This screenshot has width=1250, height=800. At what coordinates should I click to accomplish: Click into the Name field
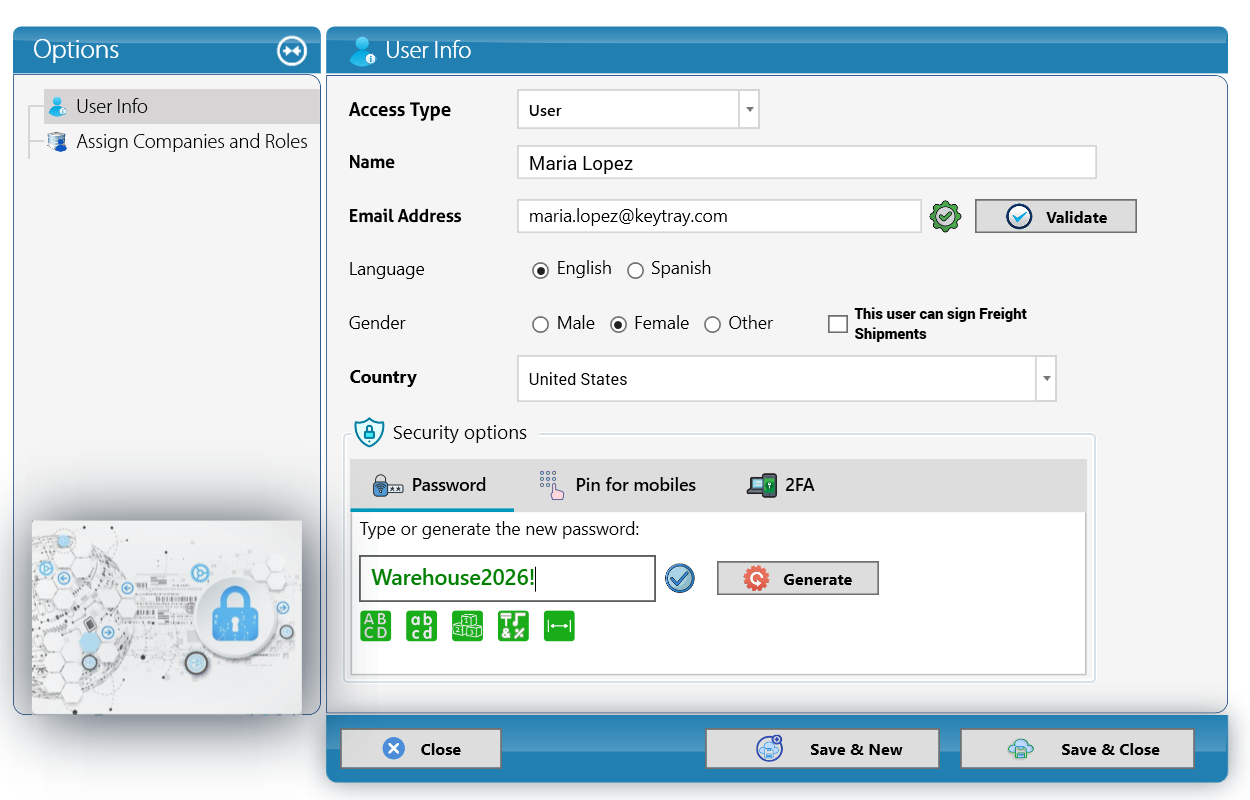point(807,163)
